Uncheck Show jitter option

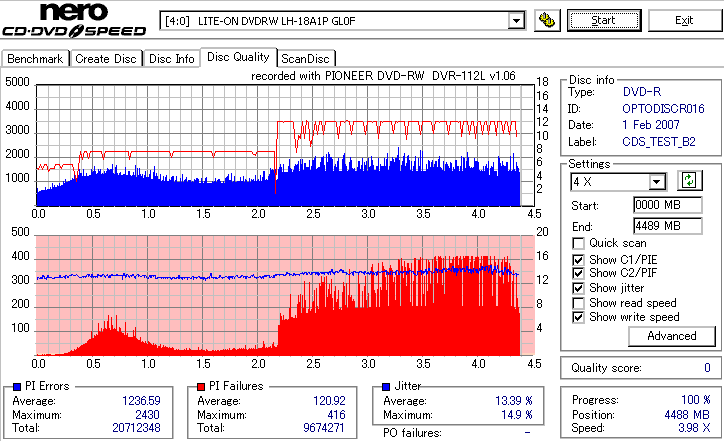pos(578,288)
